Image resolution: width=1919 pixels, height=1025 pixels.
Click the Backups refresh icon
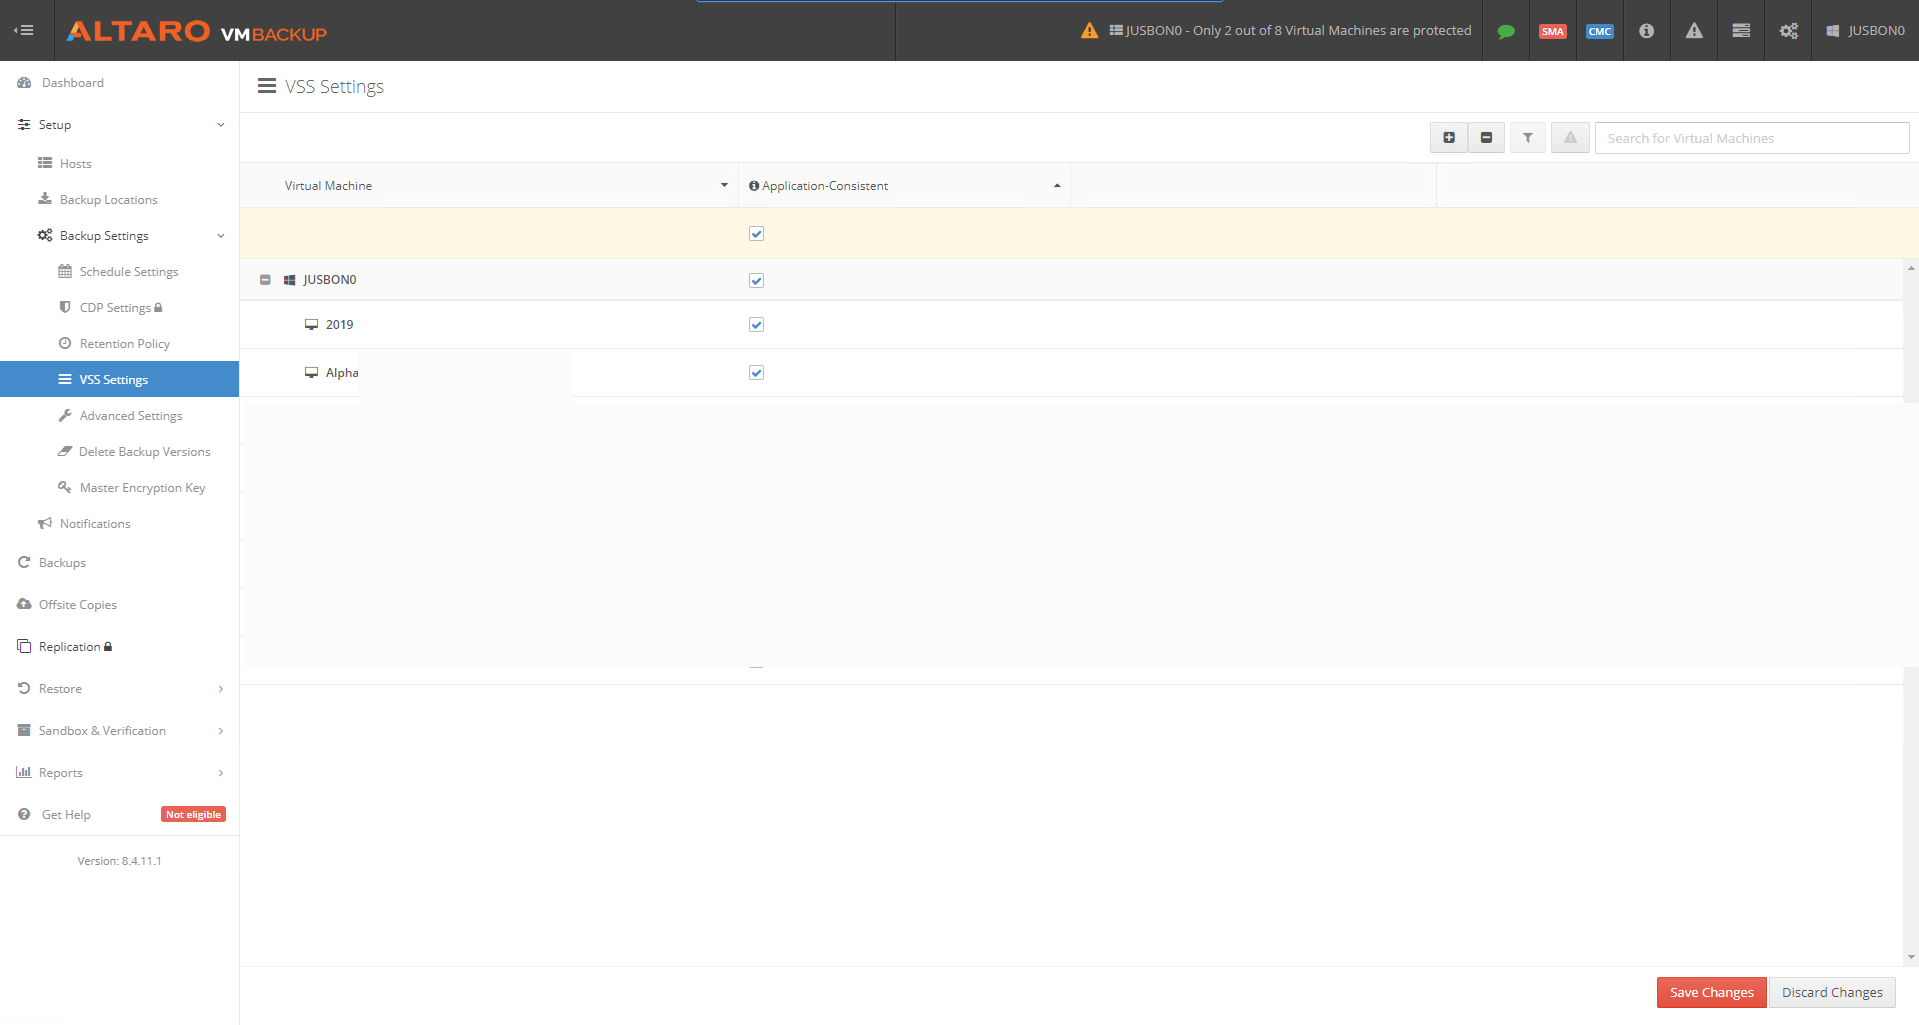[x=24, y=562]
